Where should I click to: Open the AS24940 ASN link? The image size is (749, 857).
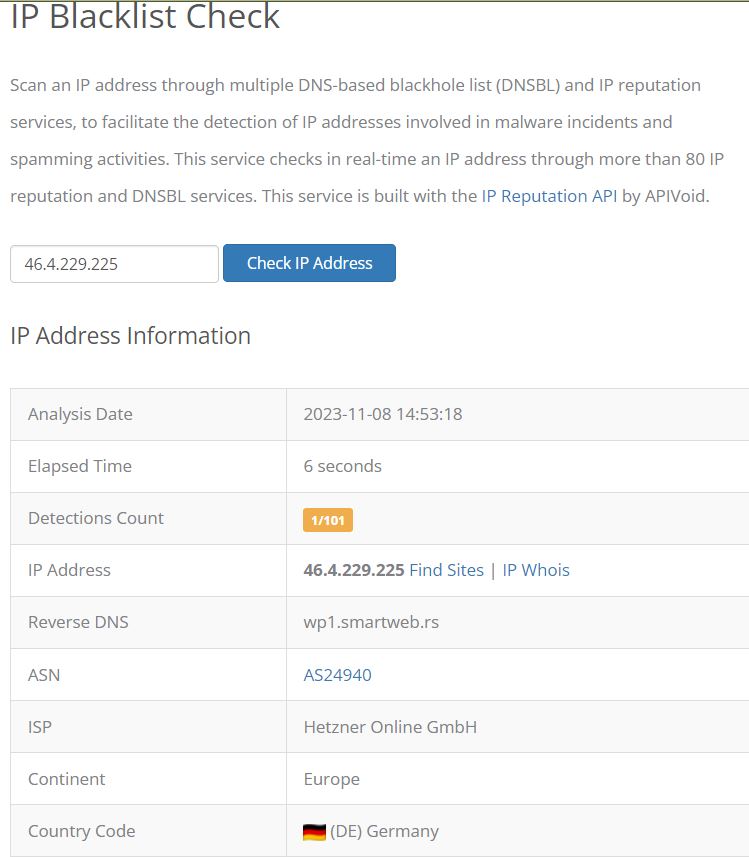click(x=337, y=675)
